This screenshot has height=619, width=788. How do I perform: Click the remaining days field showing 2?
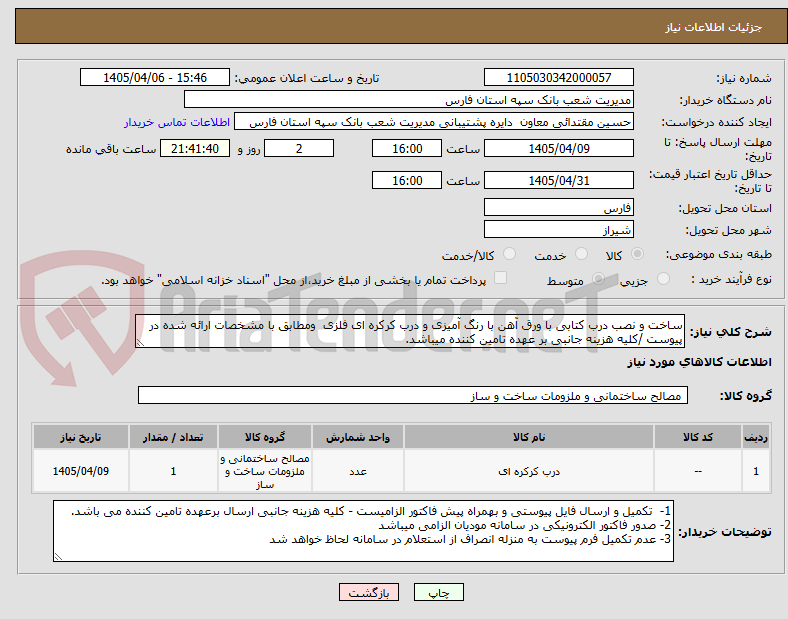[x=299, y=148]
